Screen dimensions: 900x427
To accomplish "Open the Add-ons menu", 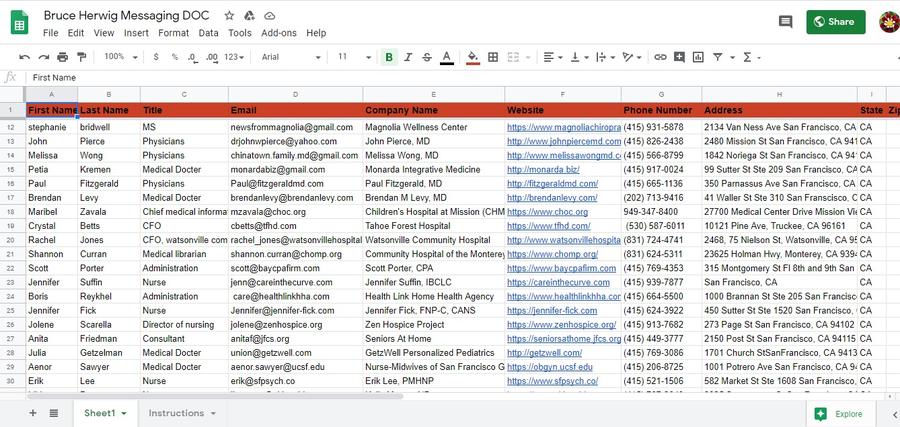I will pos(279,33).
